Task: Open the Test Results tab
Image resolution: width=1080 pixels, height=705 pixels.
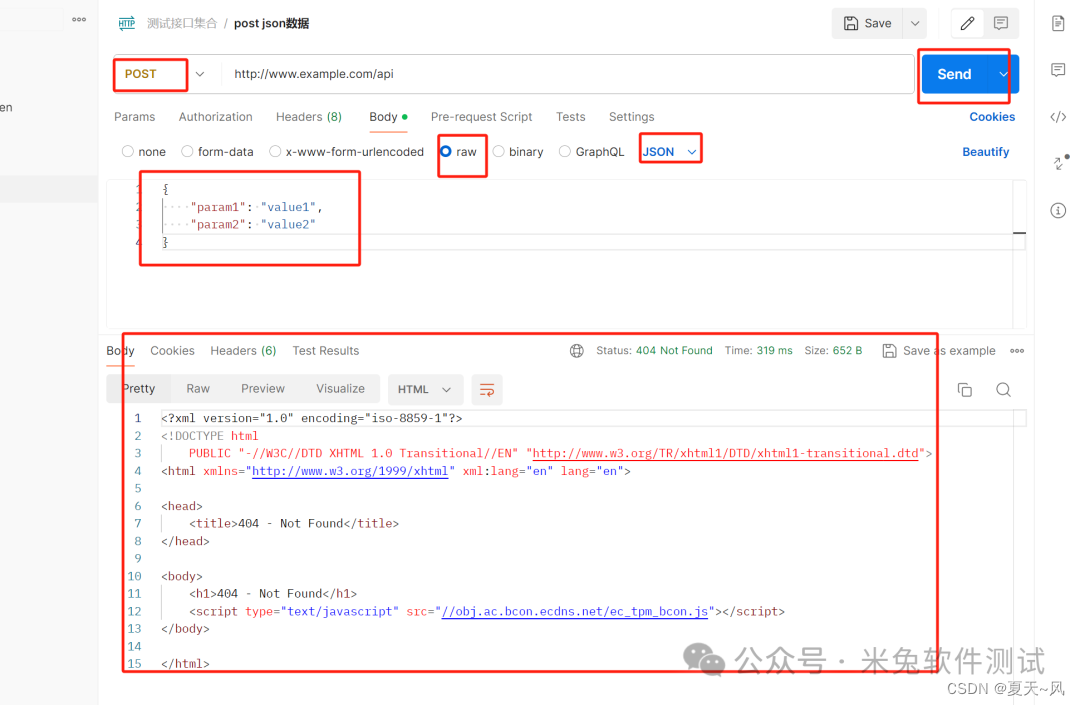Action: (326, 351)
